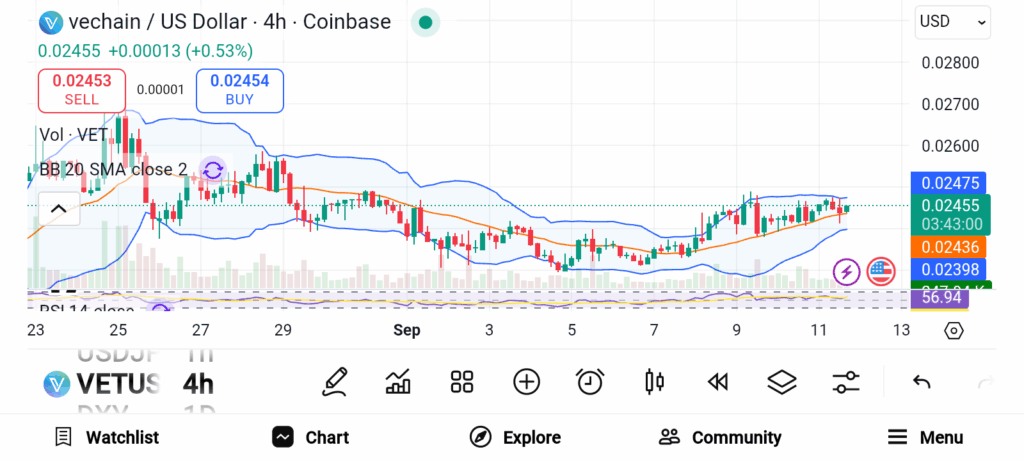Go to the Explore tab

pyautogui.click(x=515, y=437)
